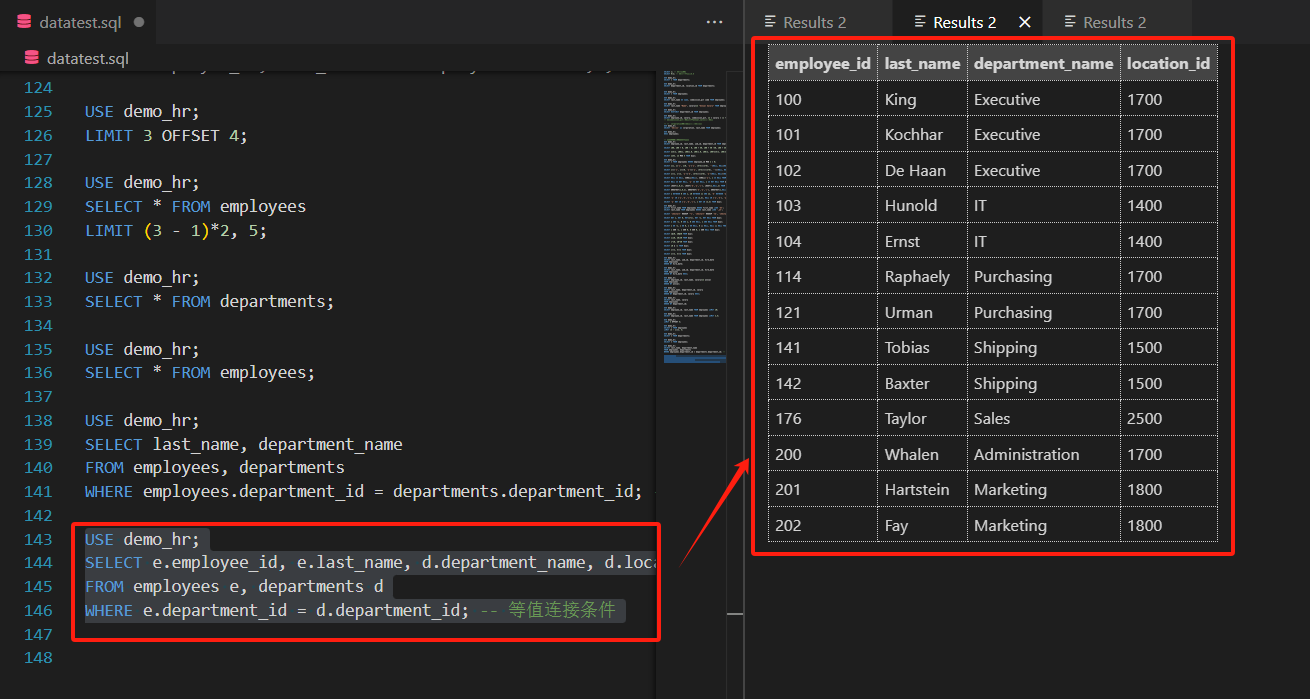
Task: Click the Tobias last_name cell
Action: click(x=922, y=347)
